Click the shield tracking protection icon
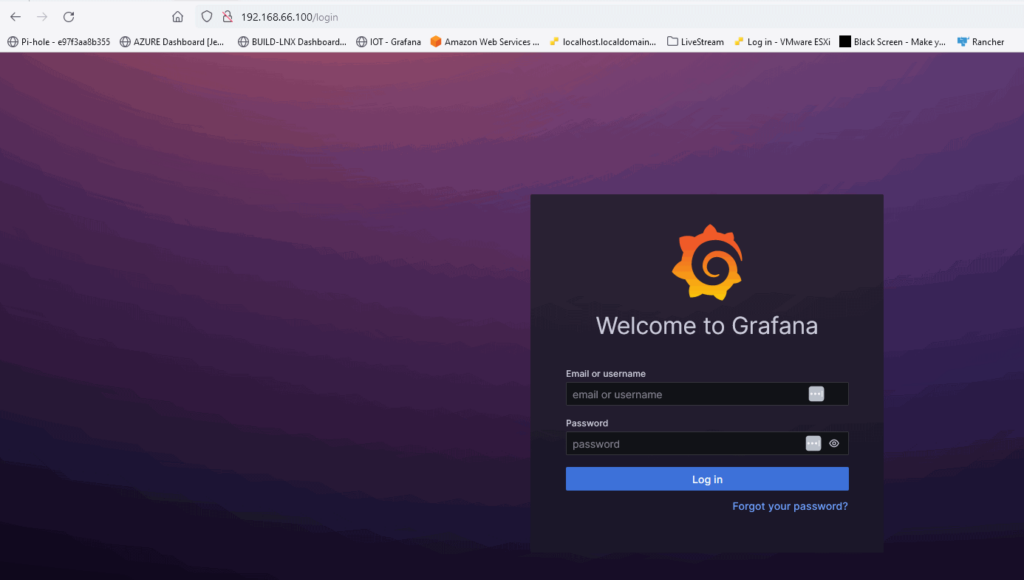The height and width of the screenshot is (580, 1024). click(206, 17)
